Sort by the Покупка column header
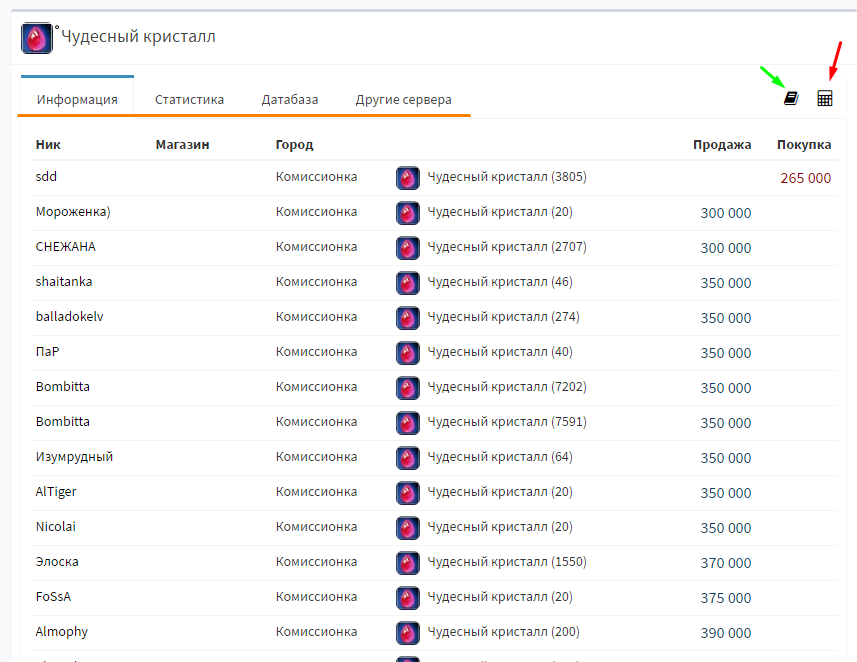The width and height of the screenshot is (857, 662). click(x=804, y=145)
